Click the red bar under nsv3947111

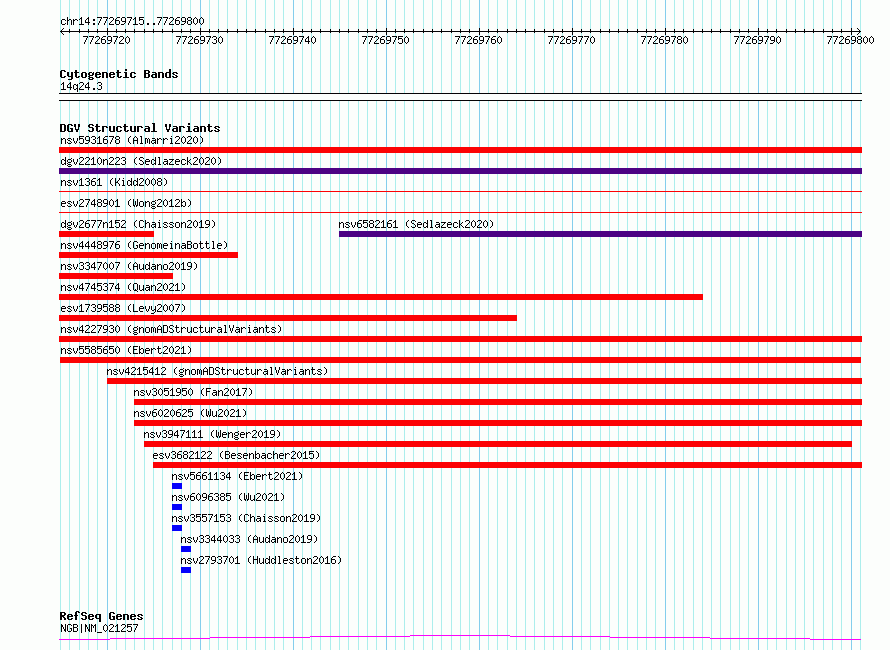[498, 444]
